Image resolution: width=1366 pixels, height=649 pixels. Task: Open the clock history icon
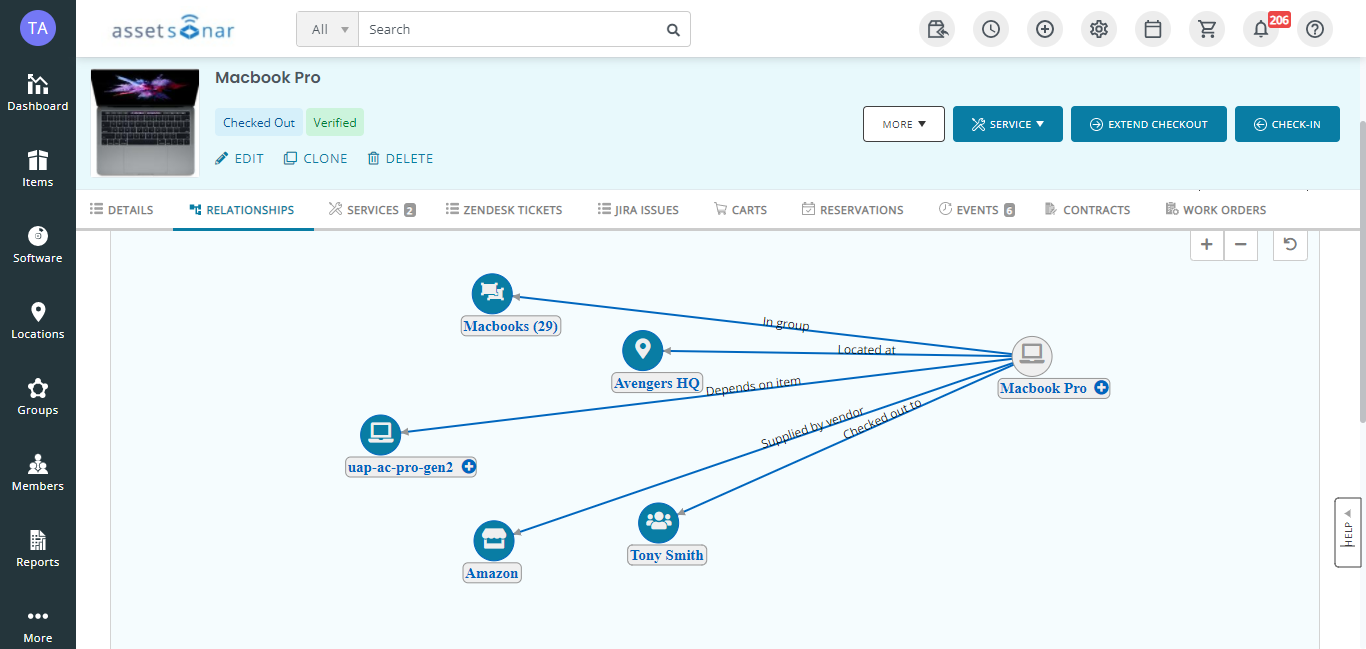point(991,29)
